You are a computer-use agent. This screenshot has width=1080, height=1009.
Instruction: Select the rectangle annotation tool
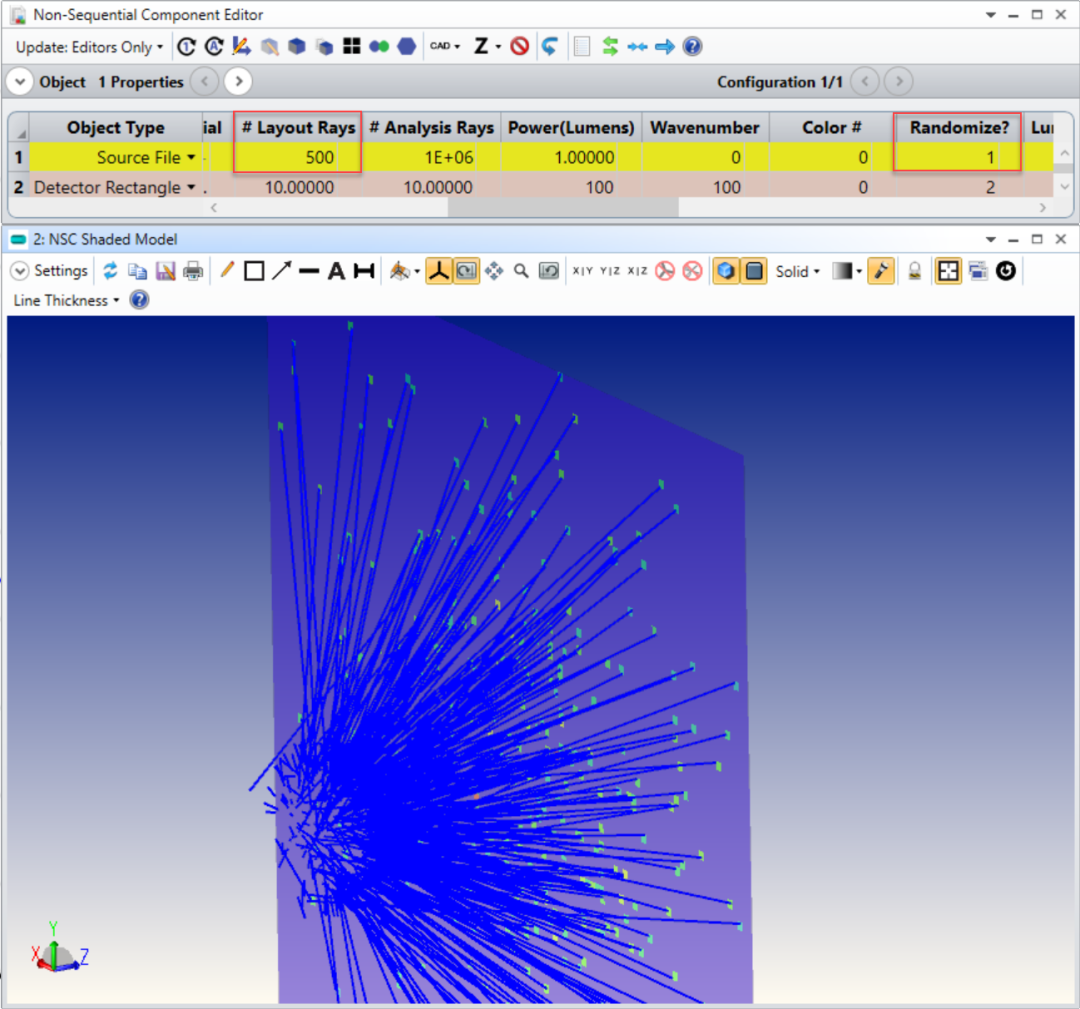tap(253, 270)
